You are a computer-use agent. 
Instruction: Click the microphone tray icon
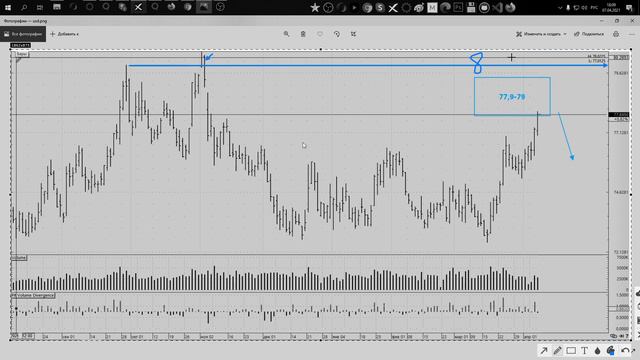click(x=568, y=8)
